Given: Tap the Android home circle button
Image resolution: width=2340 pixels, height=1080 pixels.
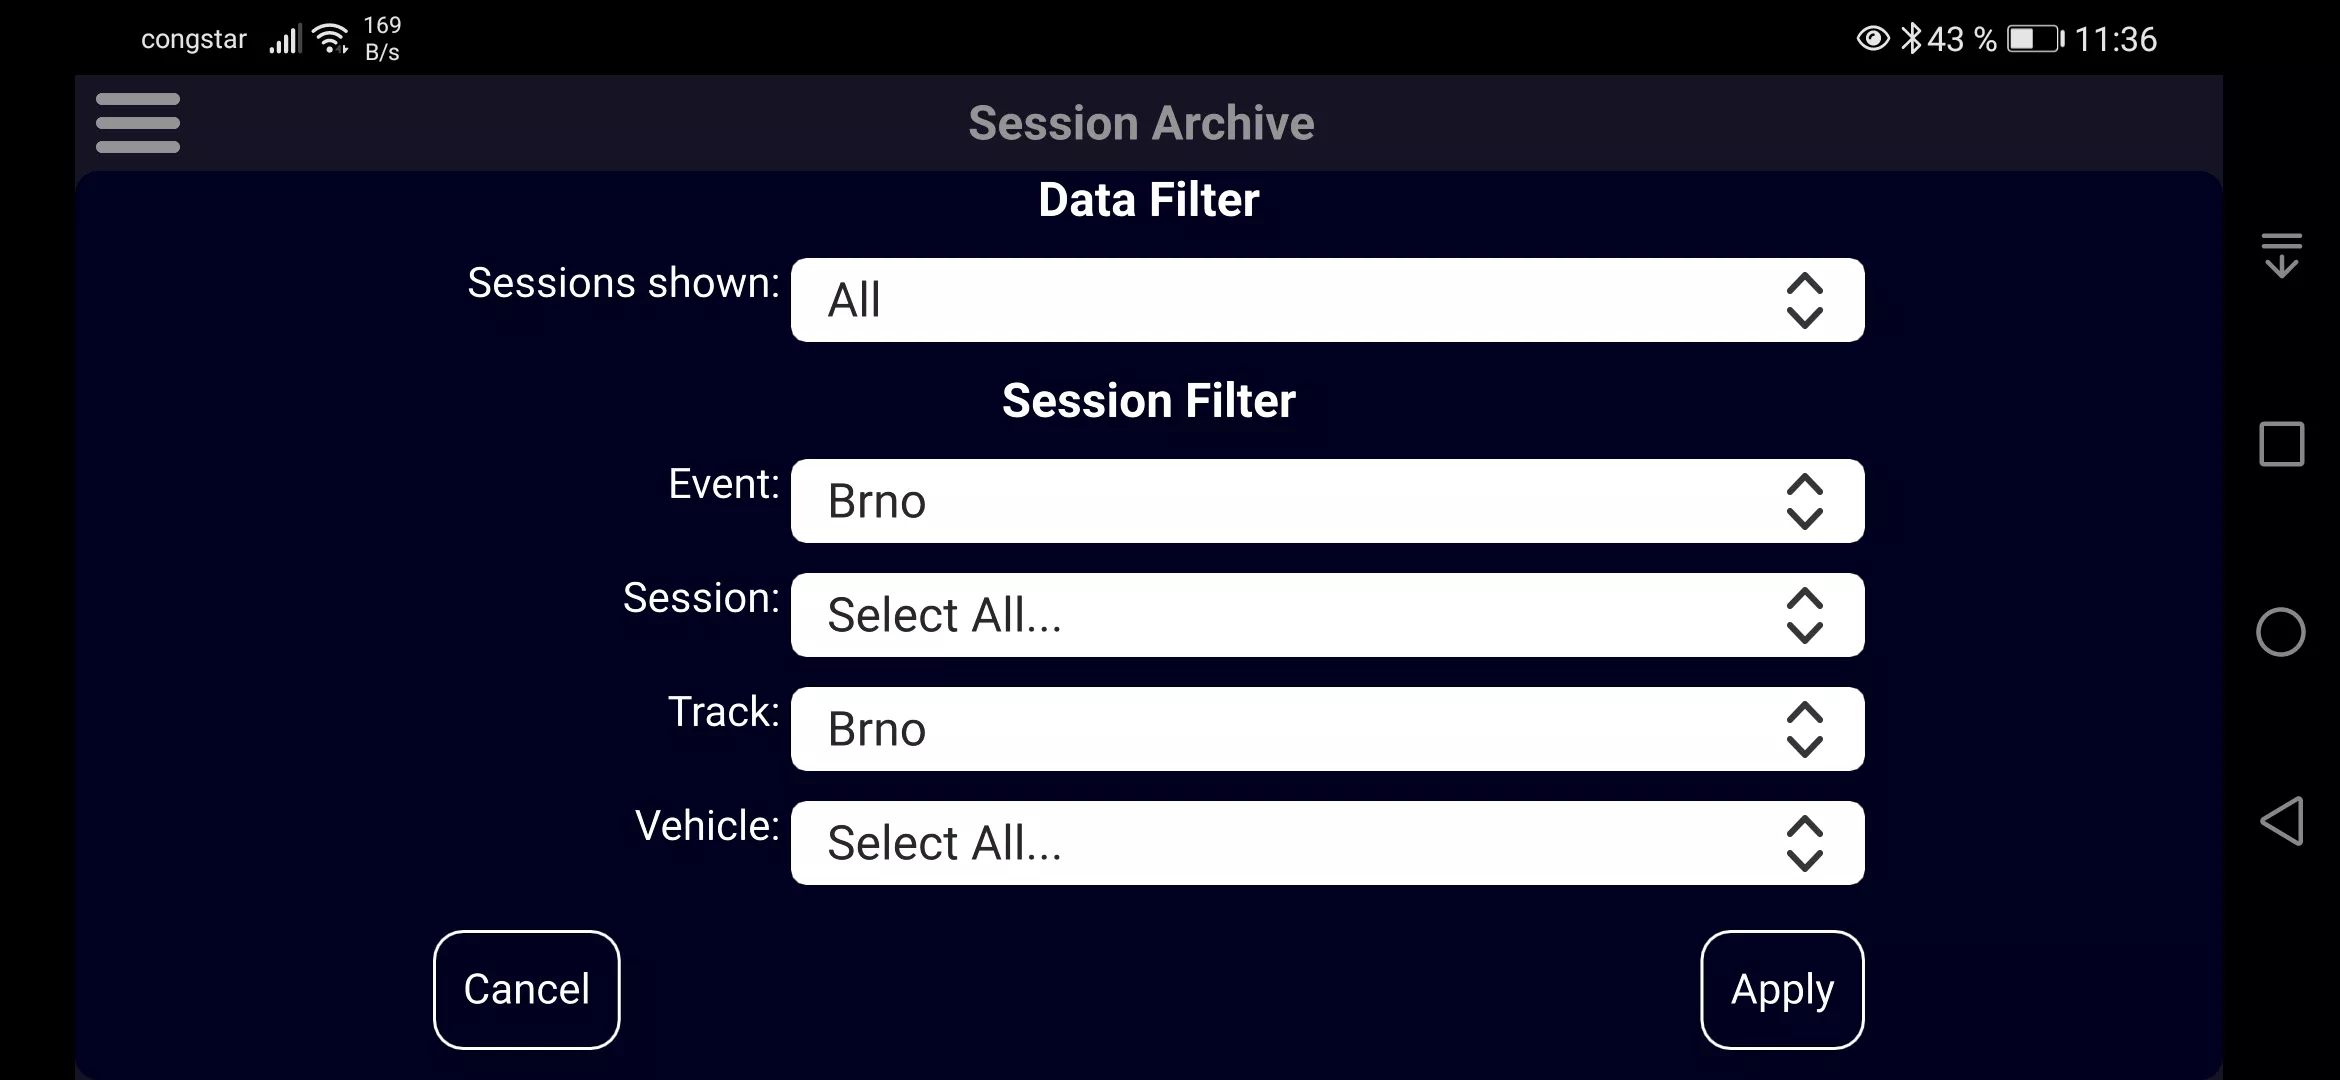Looking at the screenshot, I should click(x=2281, y=632).
